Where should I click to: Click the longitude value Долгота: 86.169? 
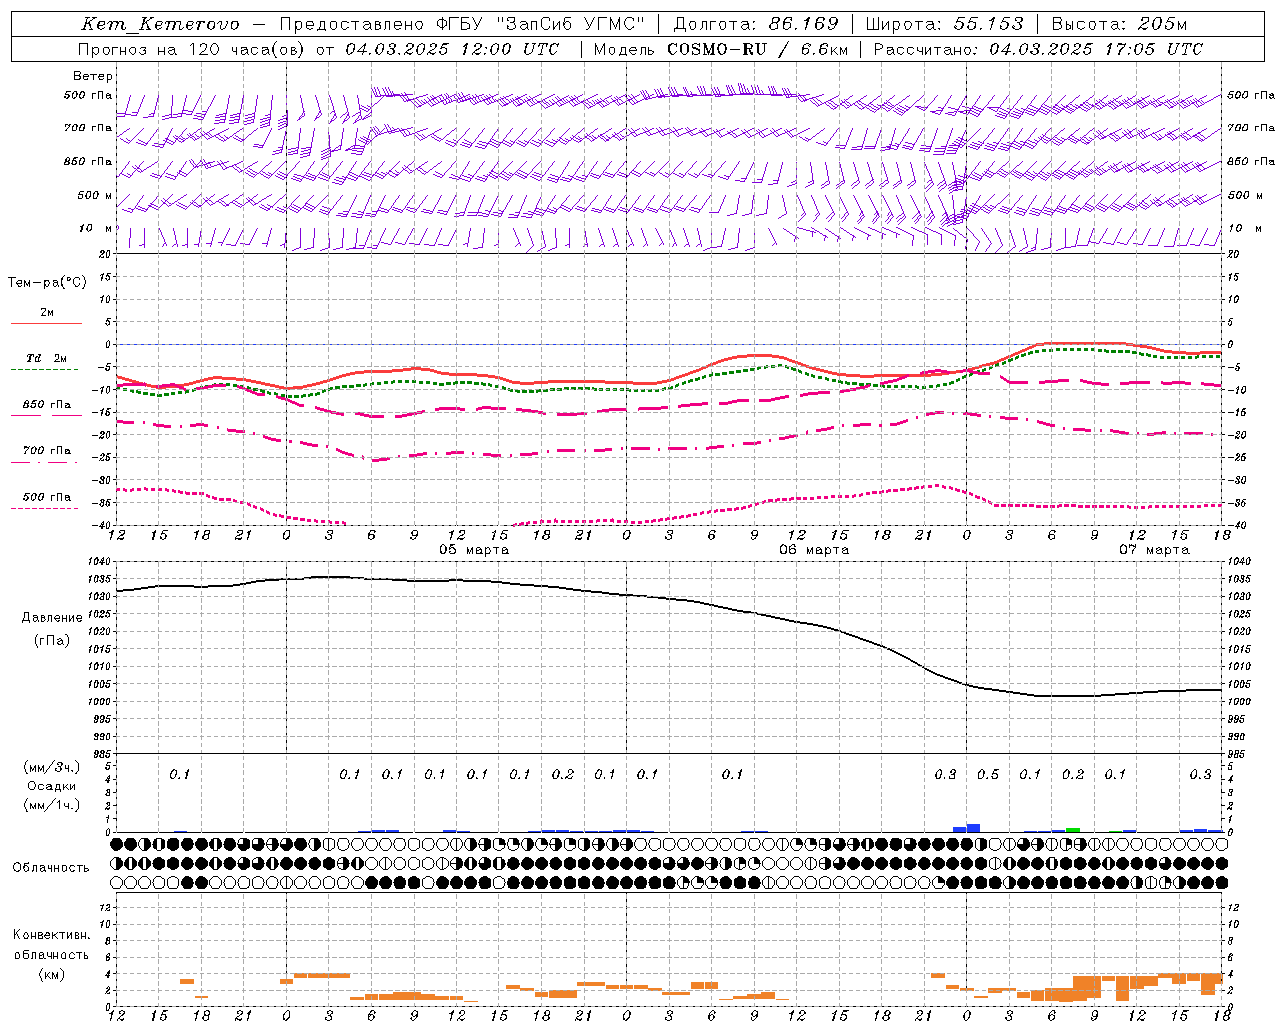click(x=756, y=24)
